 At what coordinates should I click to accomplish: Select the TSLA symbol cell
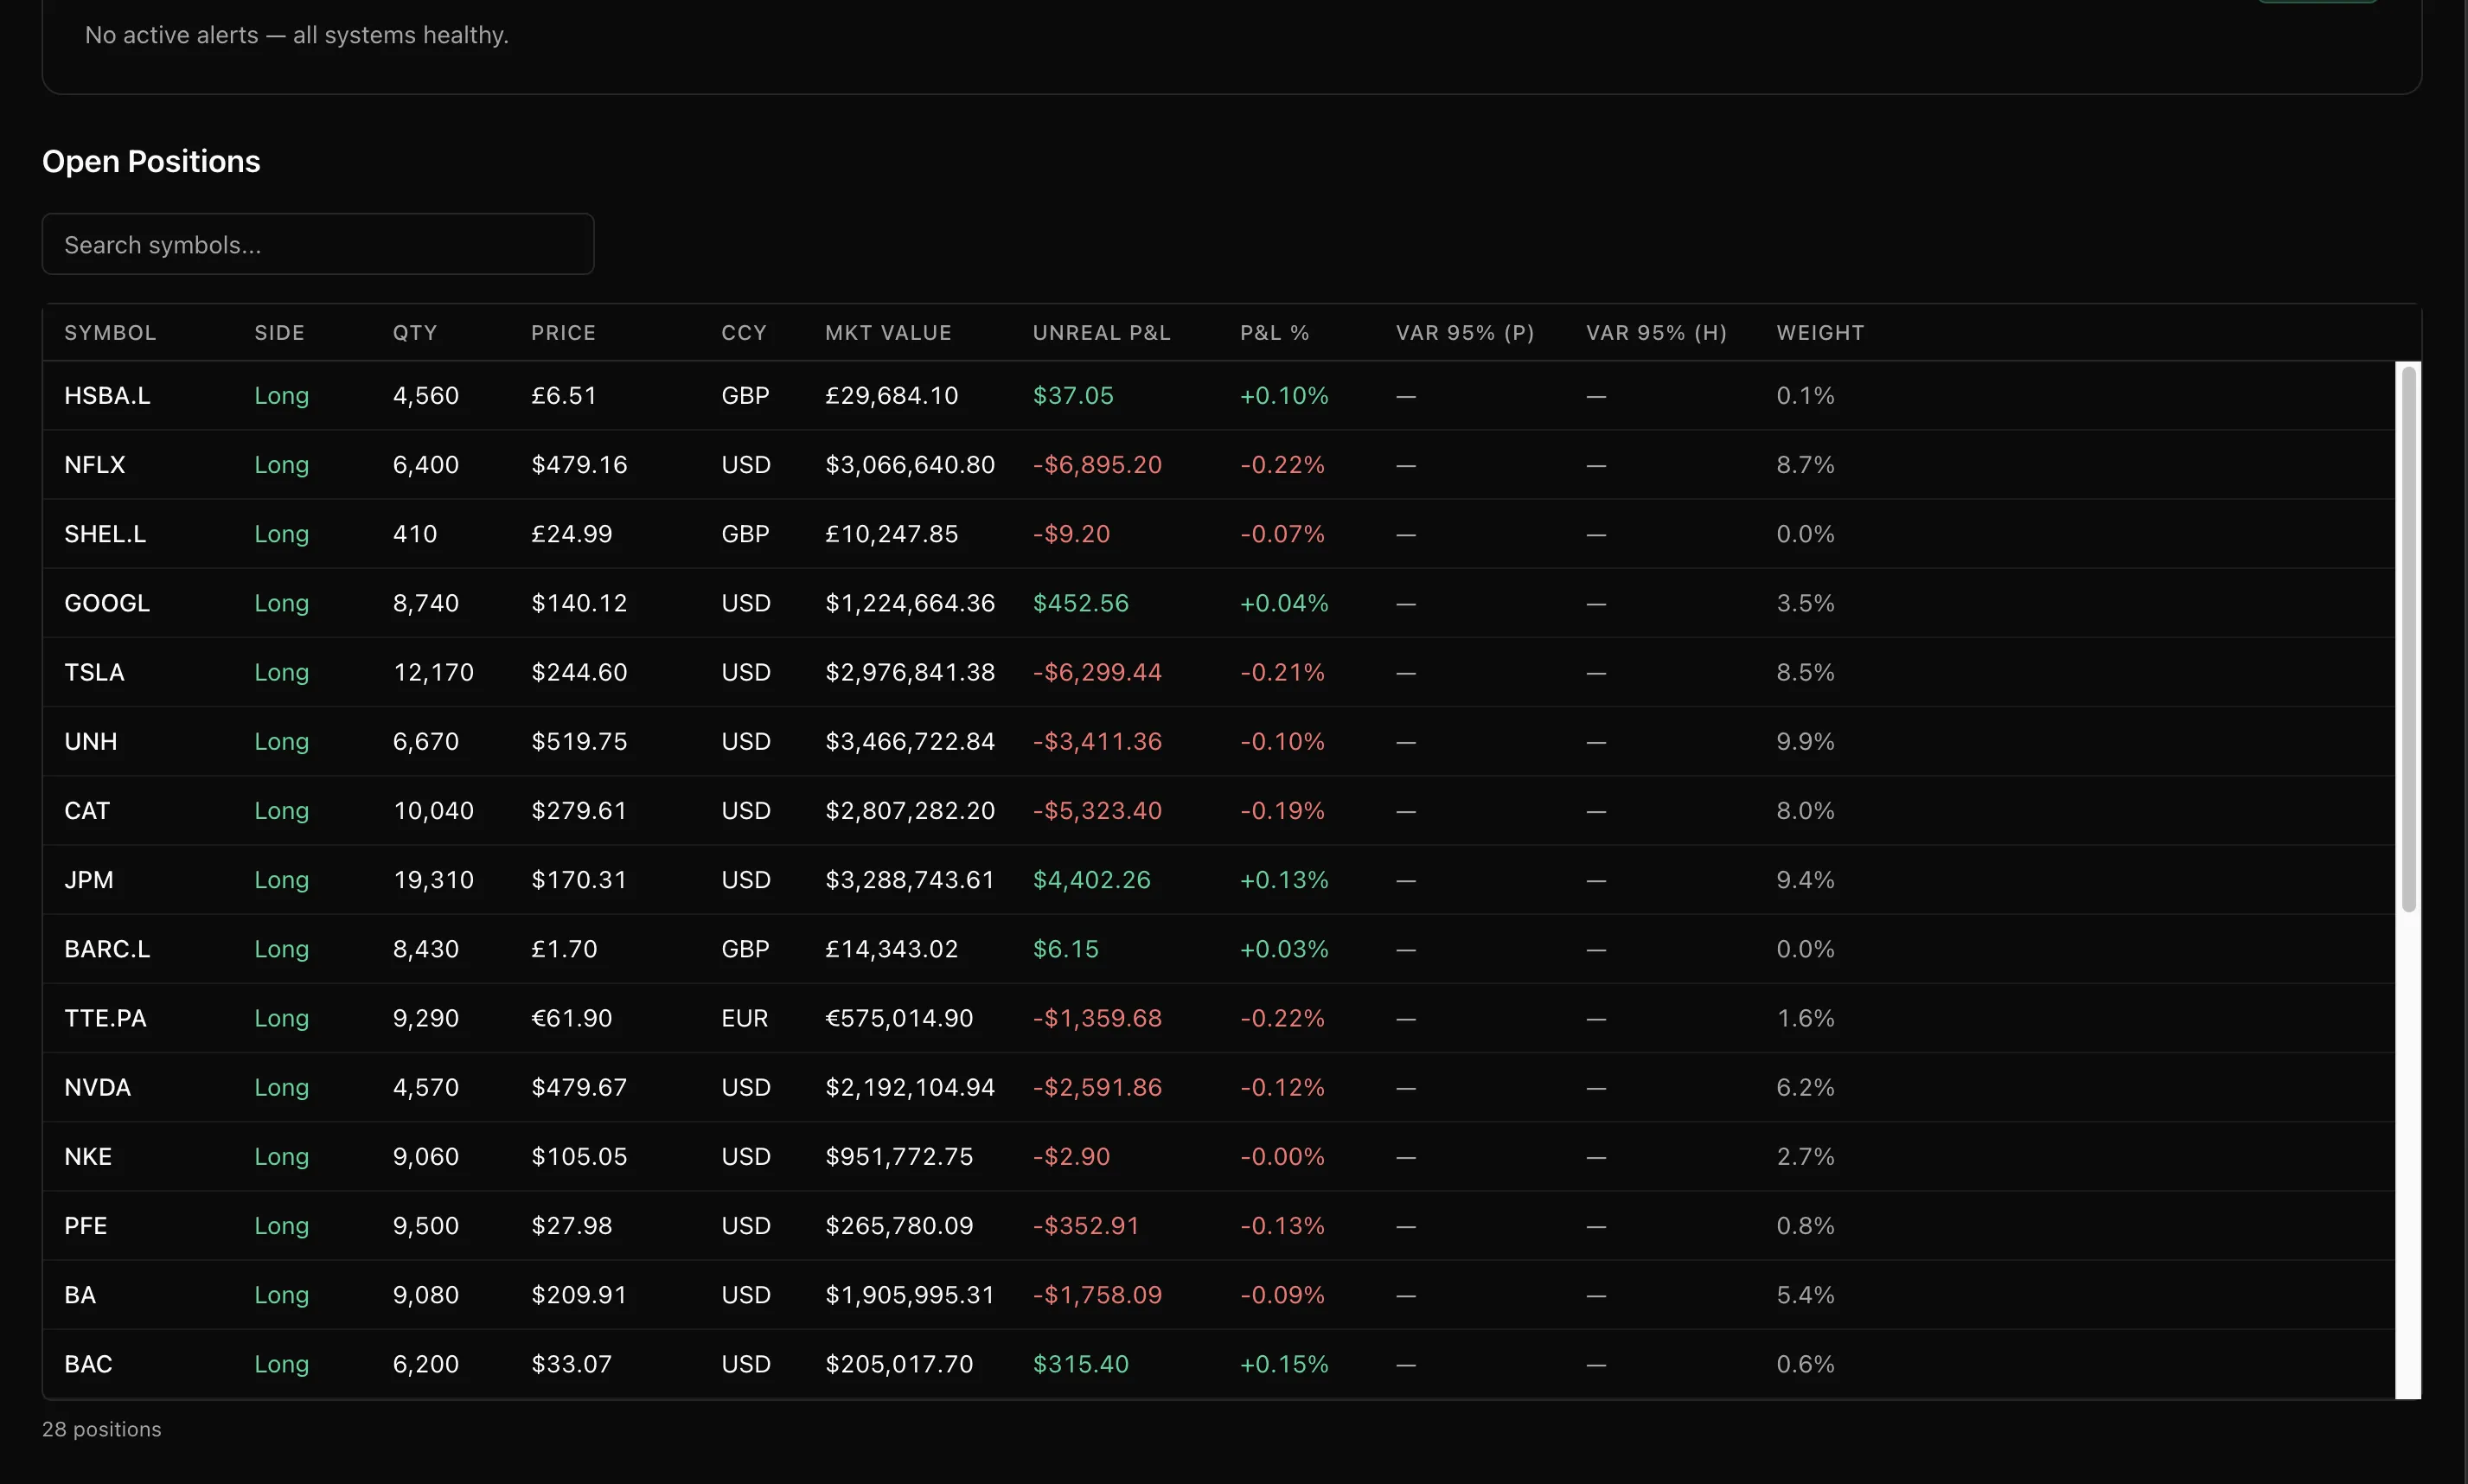pyautogui.click(x=94, y=671)
